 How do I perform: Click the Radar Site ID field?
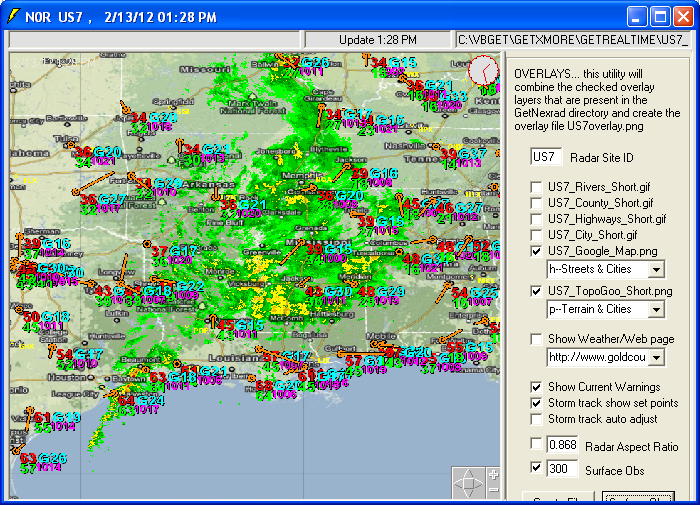pyautogui.click(x=546, y=157)
